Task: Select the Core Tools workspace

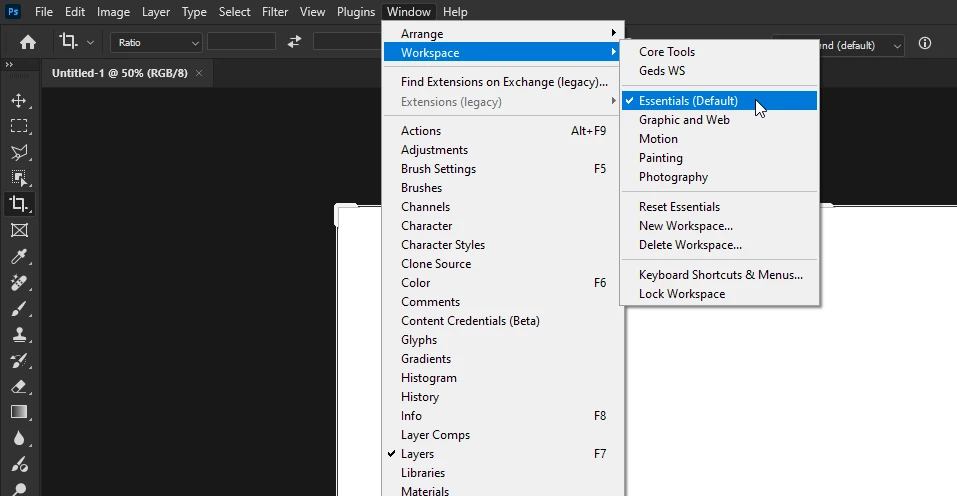Action: coord(719,52)
